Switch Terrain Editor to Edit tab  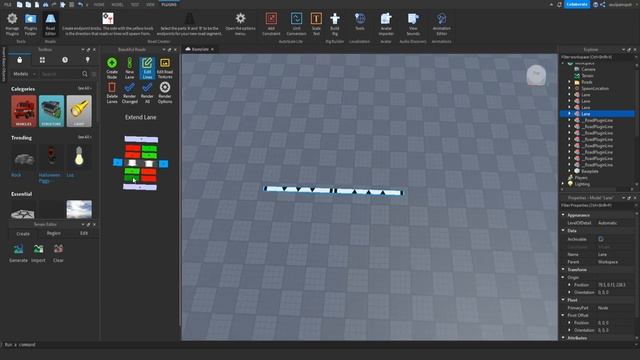coord(84,233)
